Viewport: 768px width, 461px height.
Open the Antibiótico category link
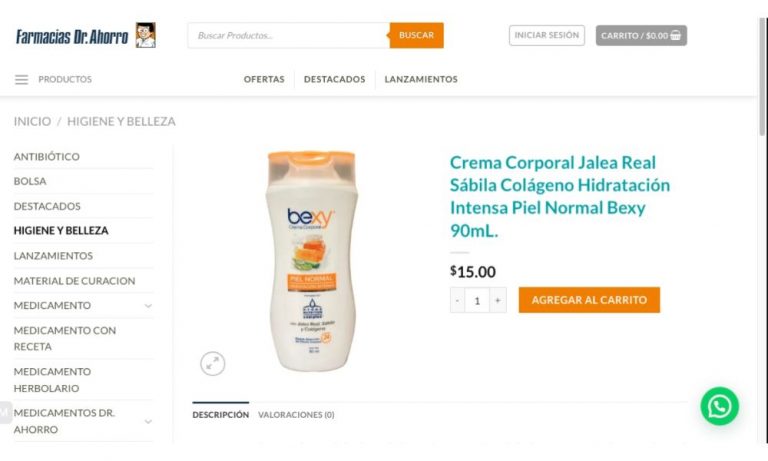click(47, 157)
